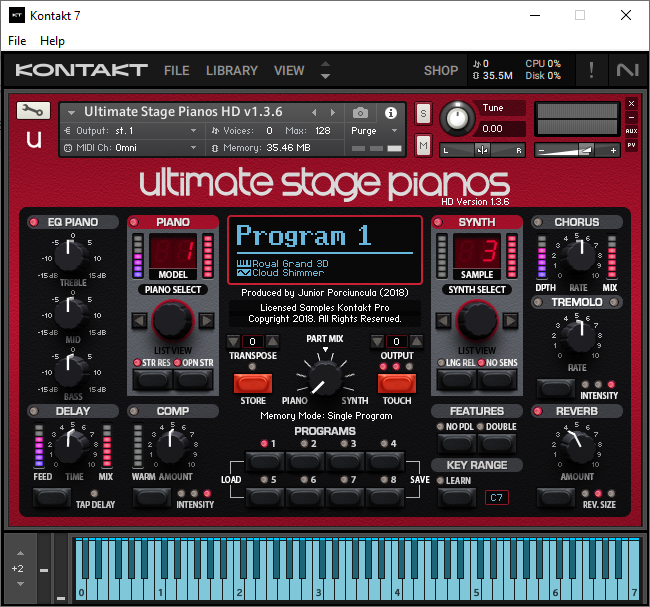Click the red STORE button
The width and height of the screenshot is (650, 607).
[253, 384]
